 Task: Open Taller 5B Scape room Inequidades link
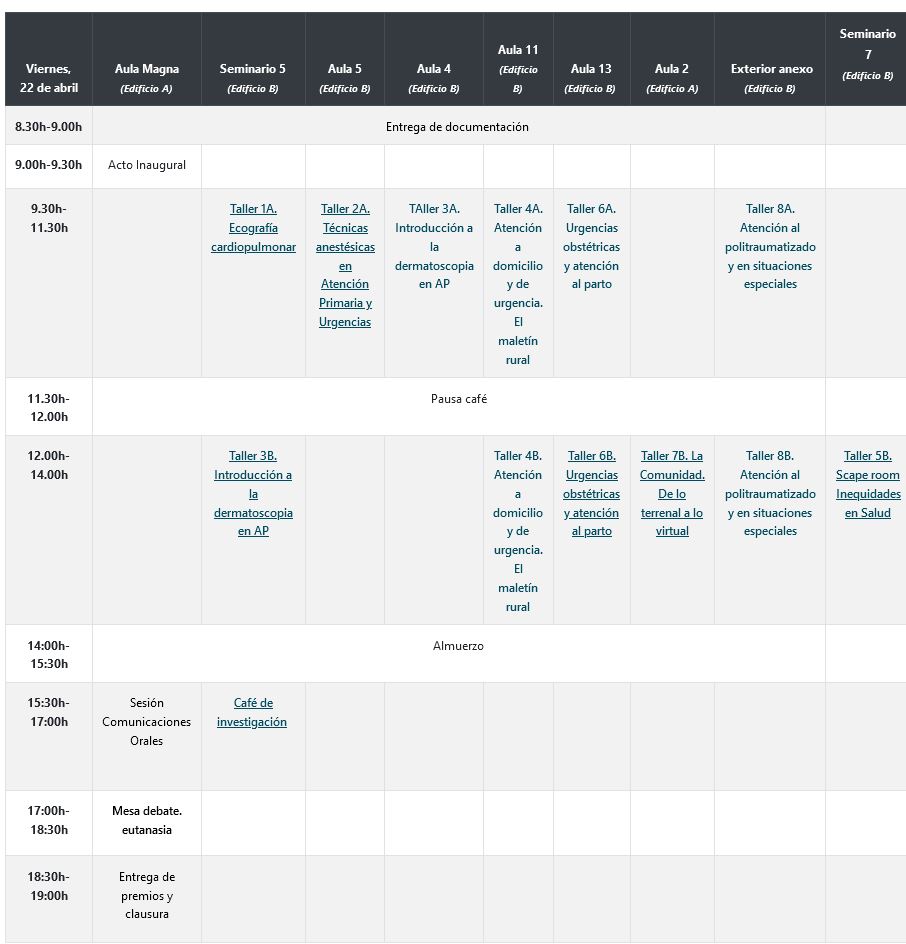point(868,484)
